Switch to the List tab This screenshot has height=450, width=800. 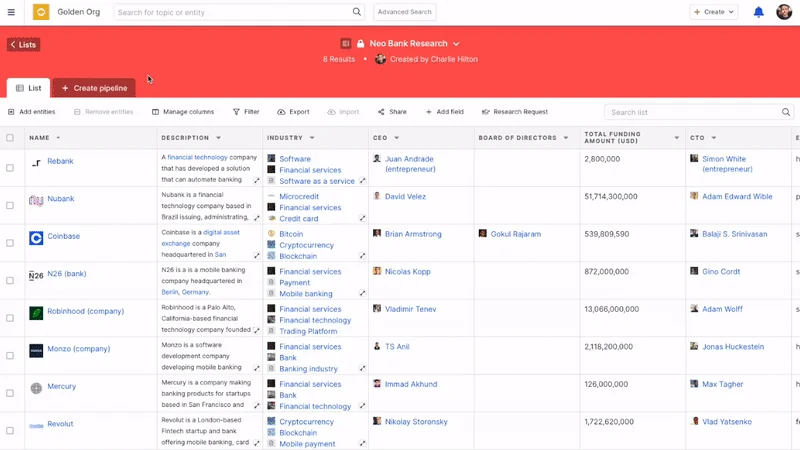click(x=29, y=88)
